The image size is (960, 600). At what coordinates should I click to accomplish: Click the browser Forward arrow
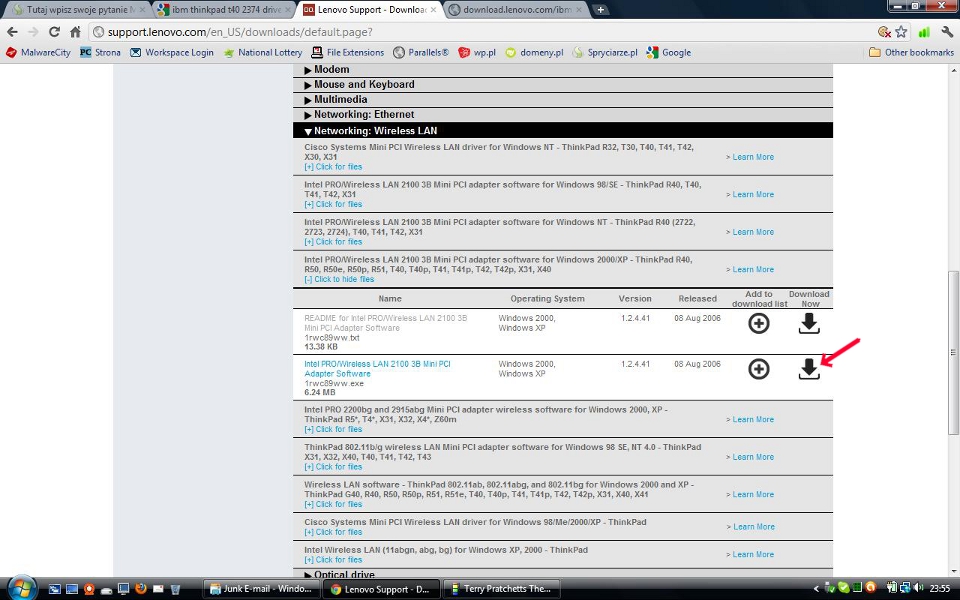[x=33, y=32]
